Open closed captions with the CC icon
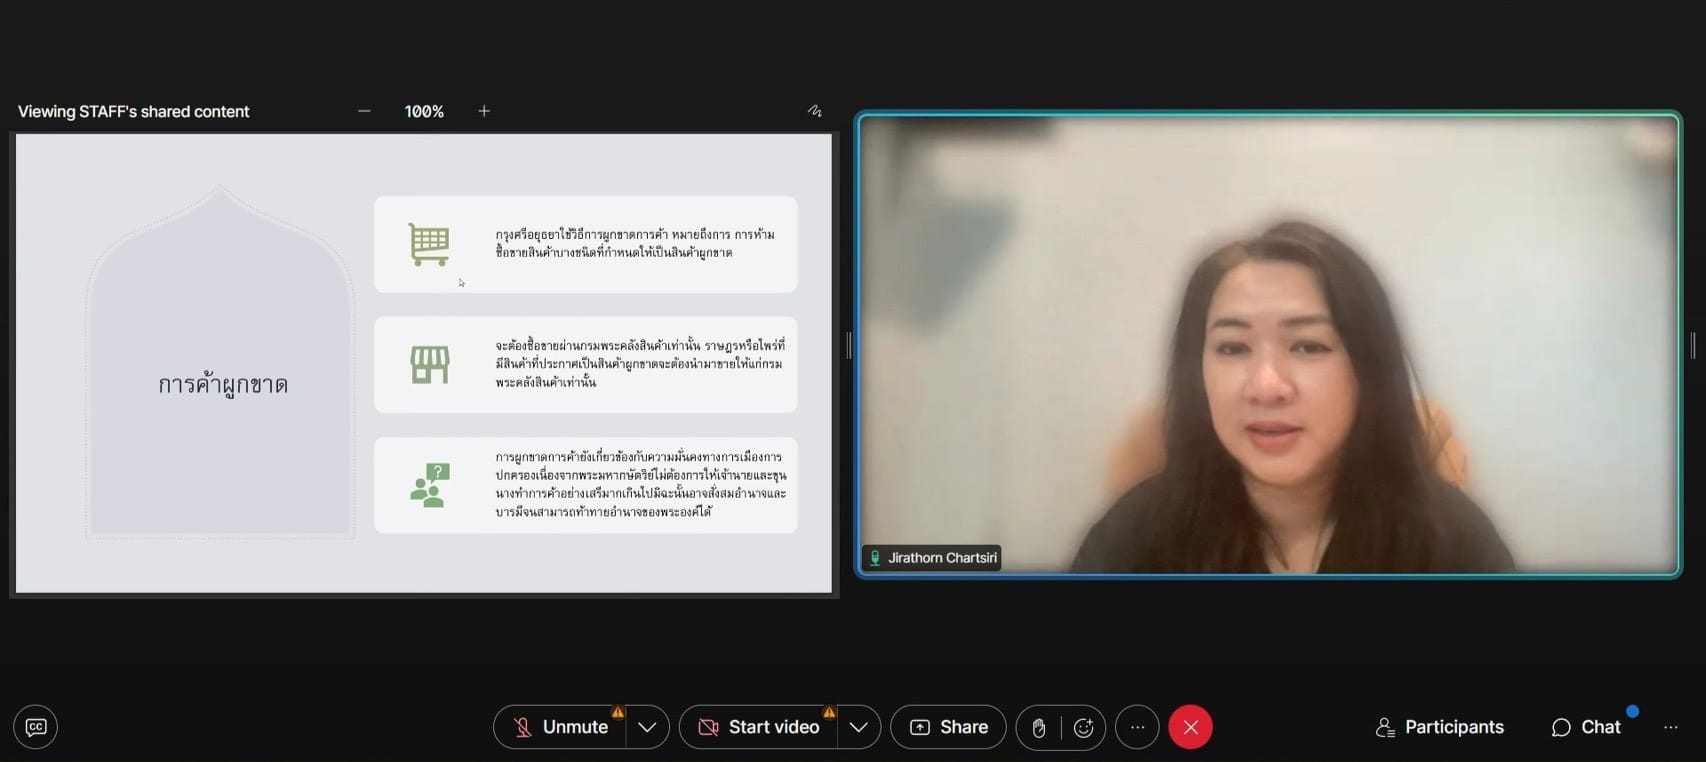The height and width of the screenshot is (762, 1706). [36, 727]
